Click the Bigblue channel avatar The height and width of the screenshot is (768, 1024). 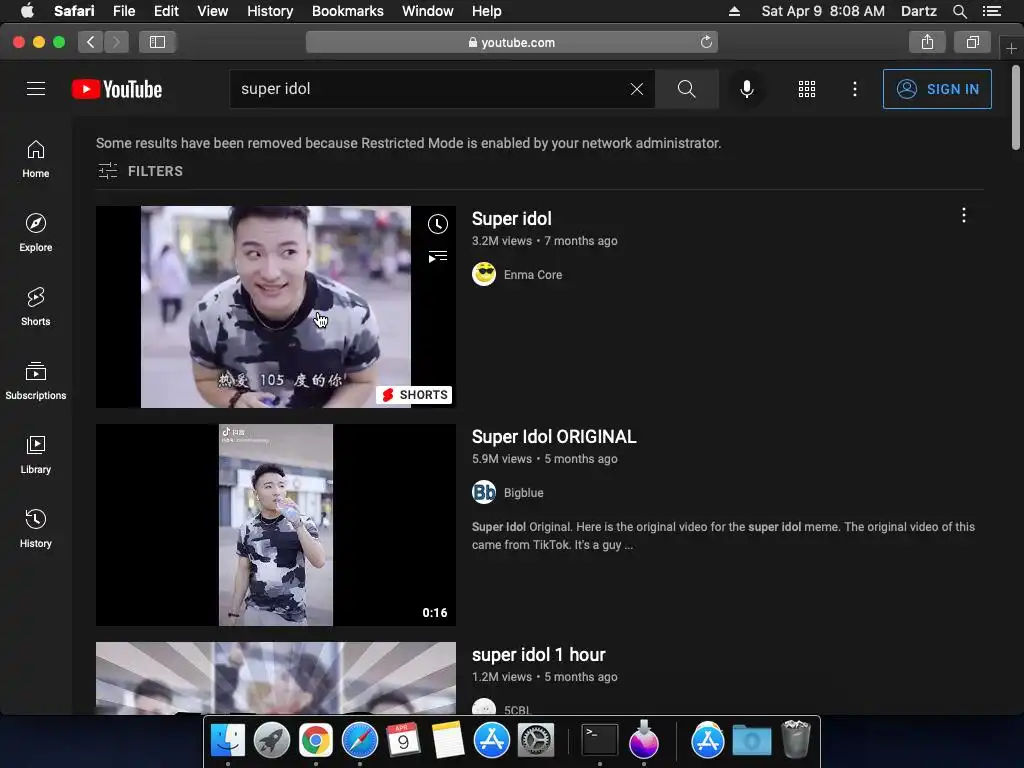click(484, 492)
